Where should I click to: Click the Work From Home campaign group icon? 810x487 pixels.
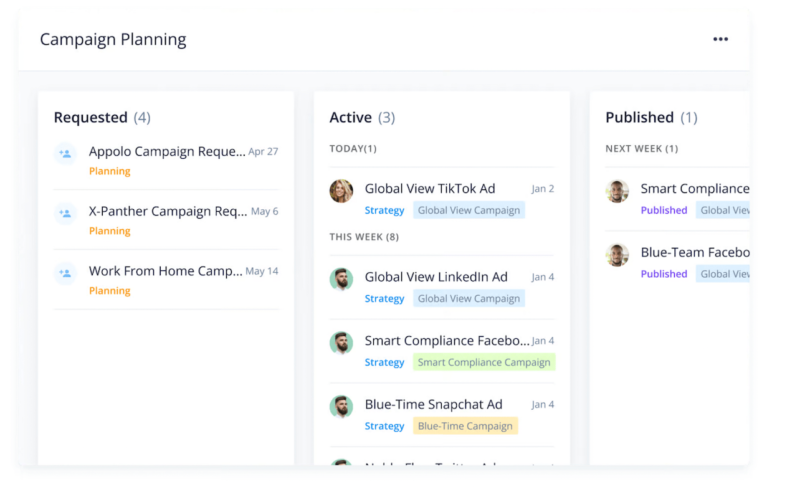point(65,273)
